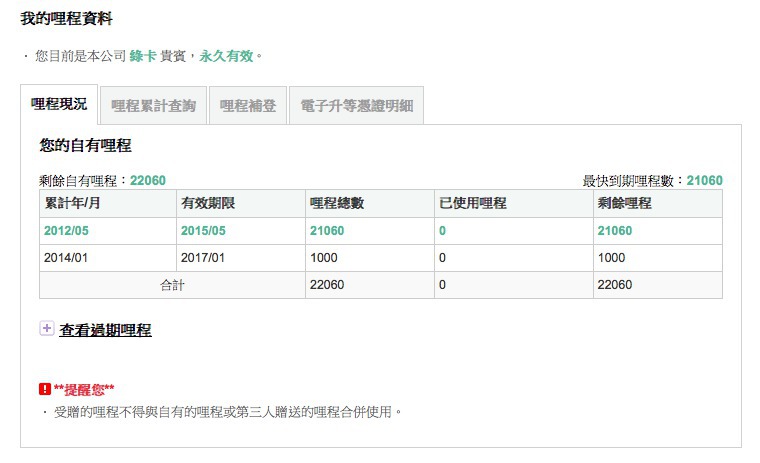Viewport: 760px width, 463px height.
Task: Switch to the 哩程現況 tab
Action: (59, 104)
